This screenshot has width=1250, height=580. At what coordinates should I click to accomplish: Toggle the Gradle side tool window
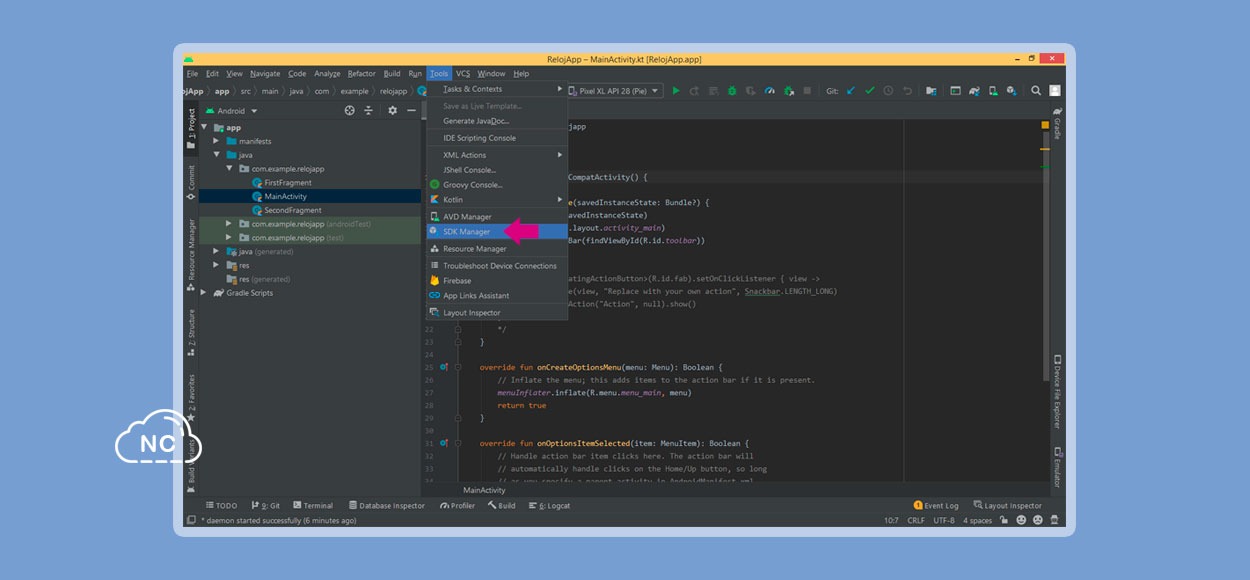pyautogui.click(x=1057, y=122)
